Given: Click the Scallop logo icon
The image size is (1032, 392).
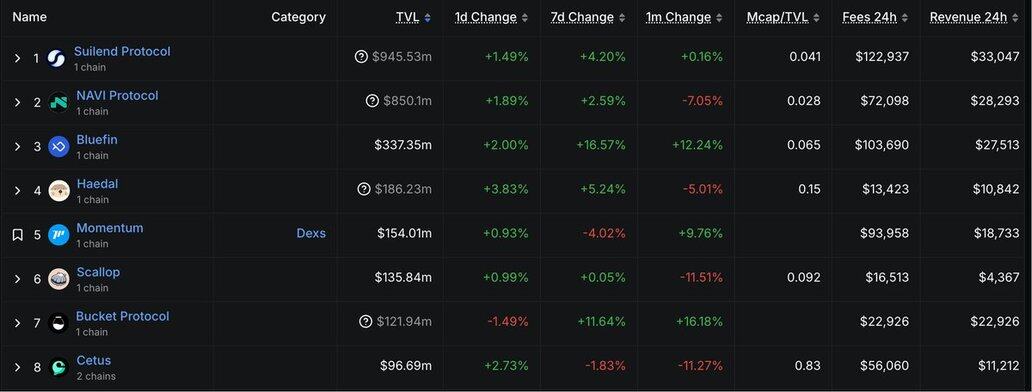Looking at the screenshot, I should click(59, 279).
